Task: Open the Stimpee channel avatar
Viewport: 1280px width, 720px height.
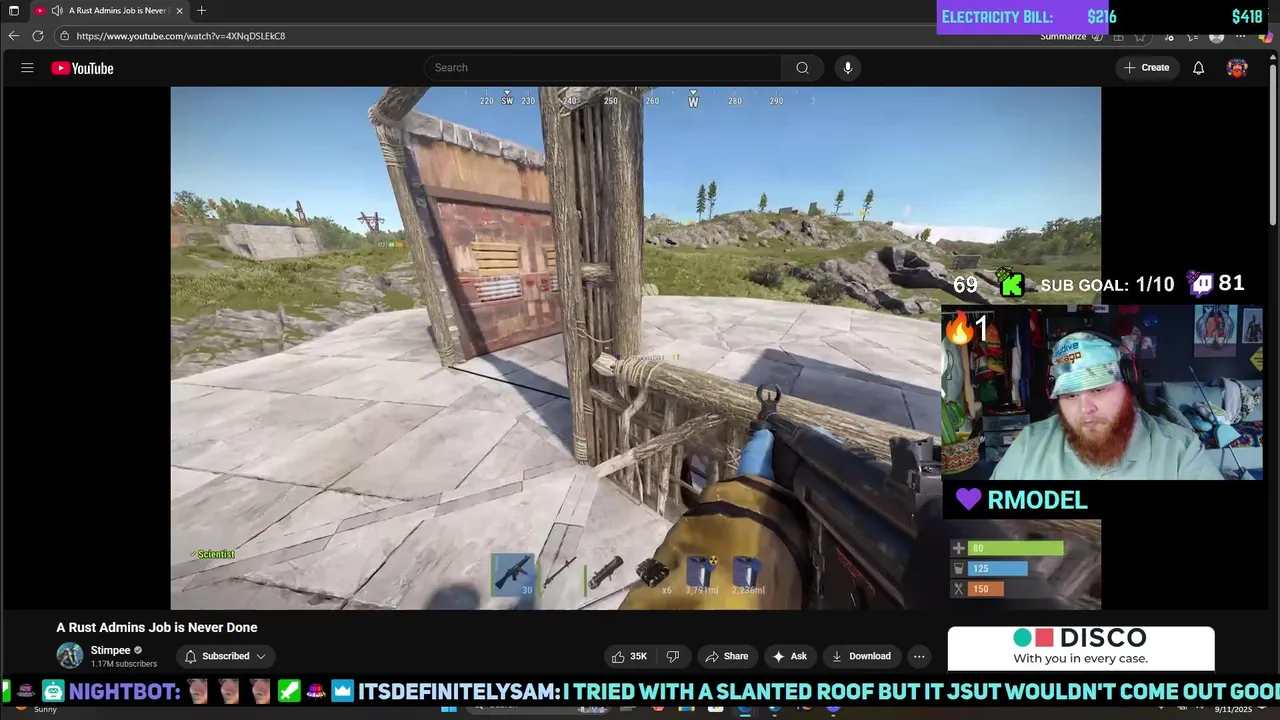Action: (70, 656)
